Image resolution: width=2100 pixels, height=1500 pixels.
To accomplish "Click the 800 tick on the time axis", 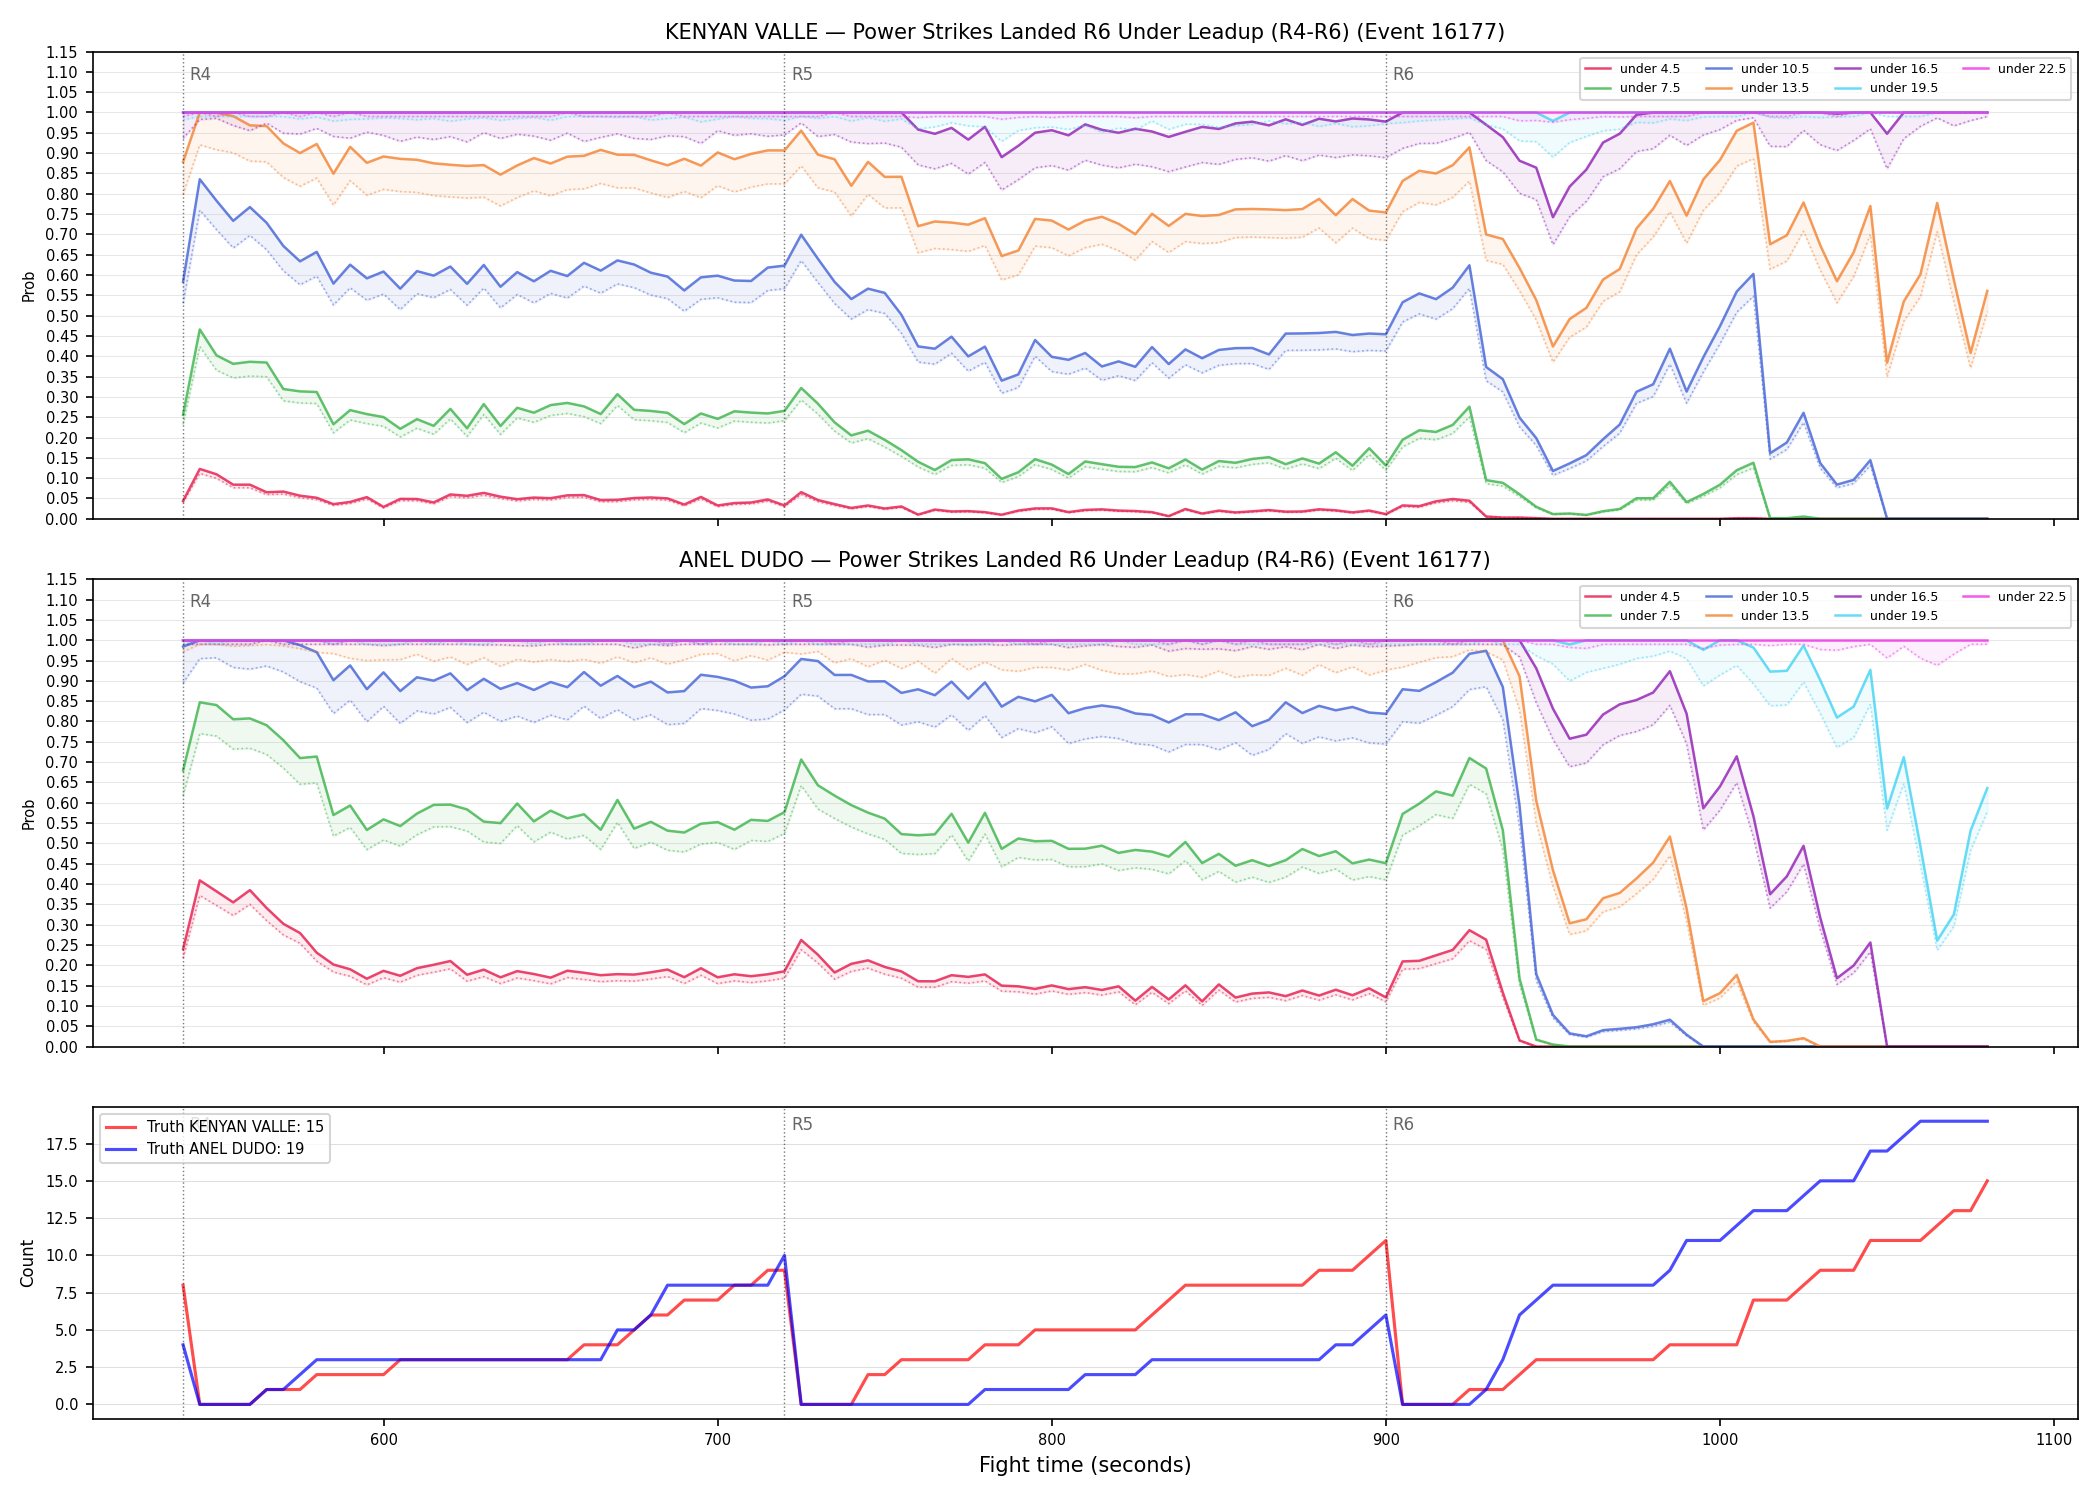I will (1052, 1439).
